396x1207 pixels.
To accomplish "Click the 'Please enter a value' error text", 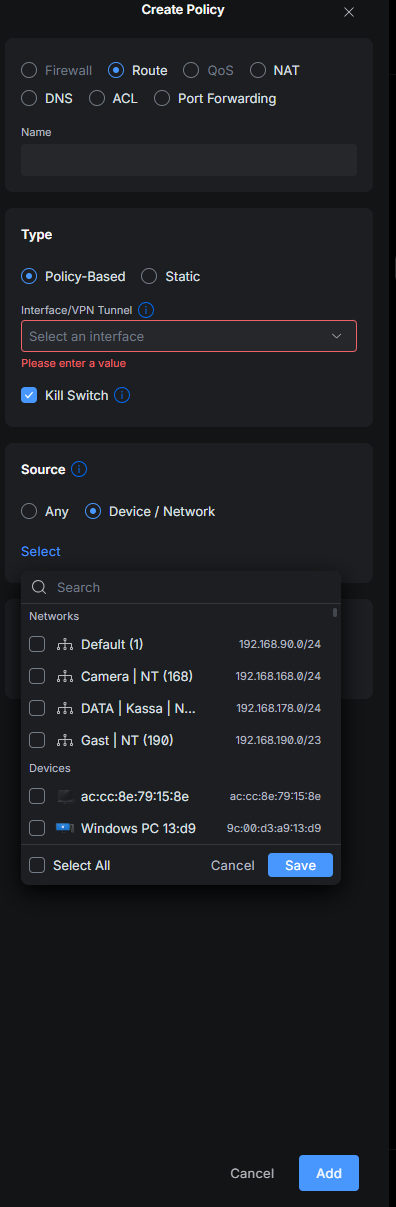I will tap(73, 363).
